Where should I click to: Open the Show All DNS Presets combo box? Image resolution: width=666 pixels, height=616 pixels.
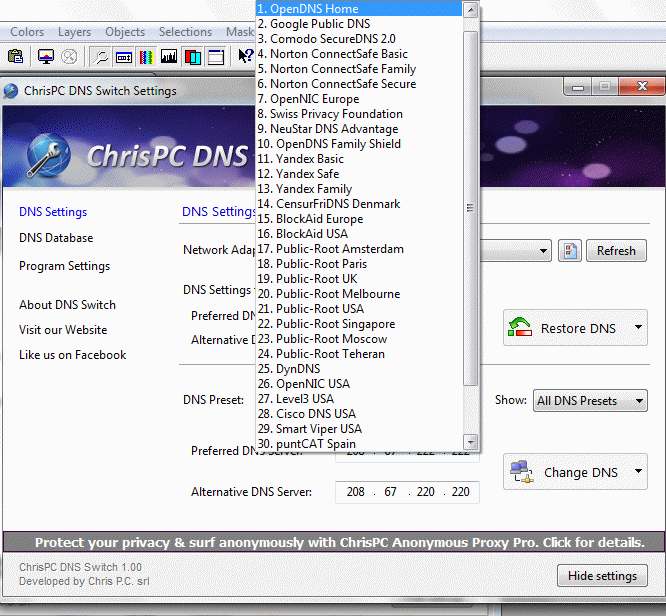(590, 401)
